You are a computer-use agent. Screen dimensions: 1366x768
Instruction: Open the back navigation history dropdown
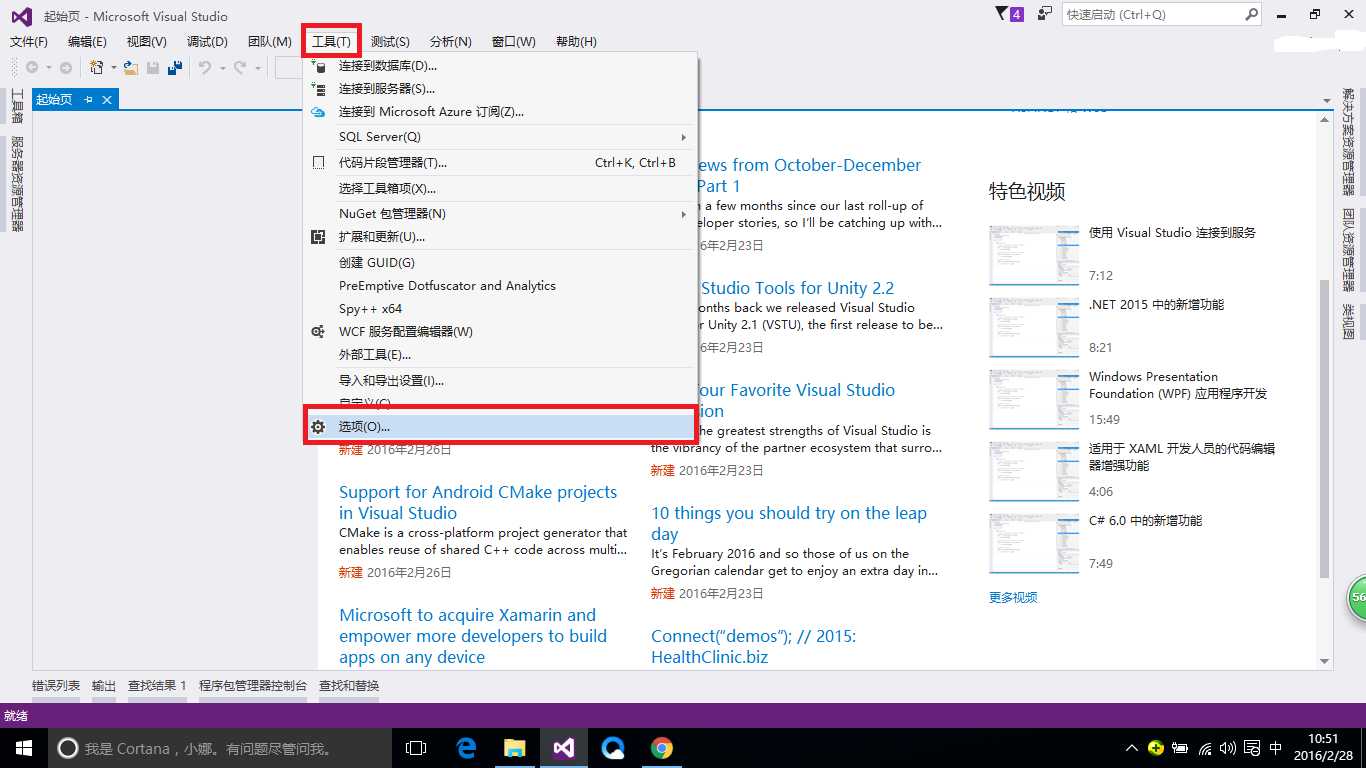pyautogui.click(x=48, y=68)
